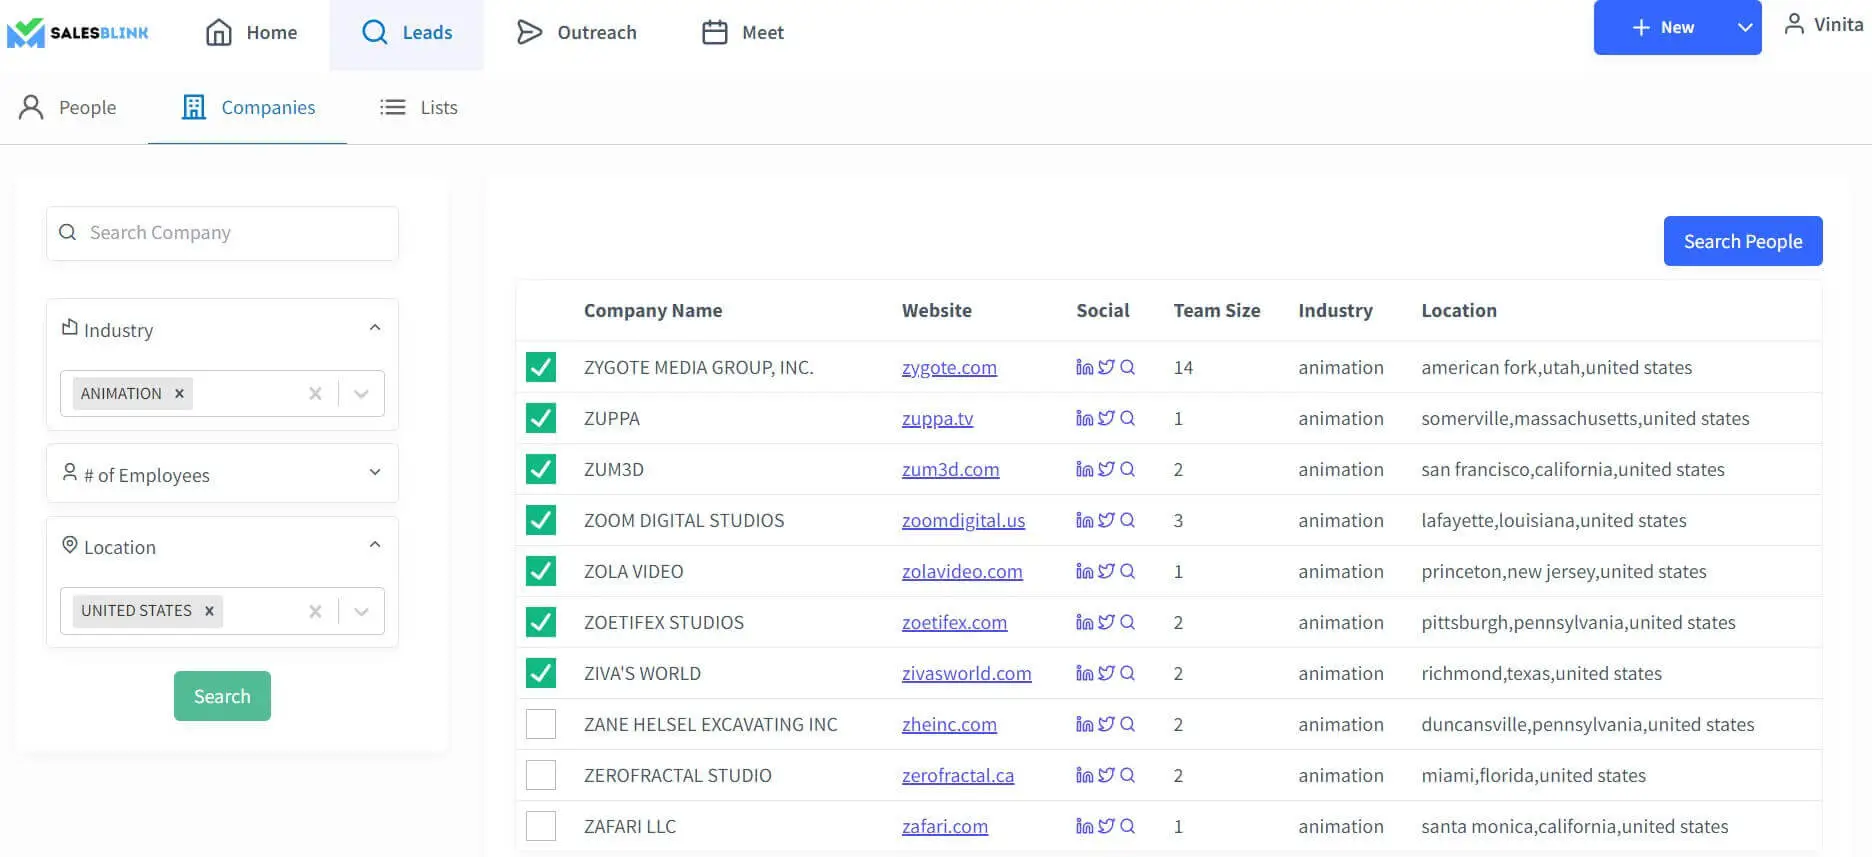Uncheck ZOETIFEX STUDIOS checkbox
Viewport: 1872px width, 857px height.
(541, 622)
